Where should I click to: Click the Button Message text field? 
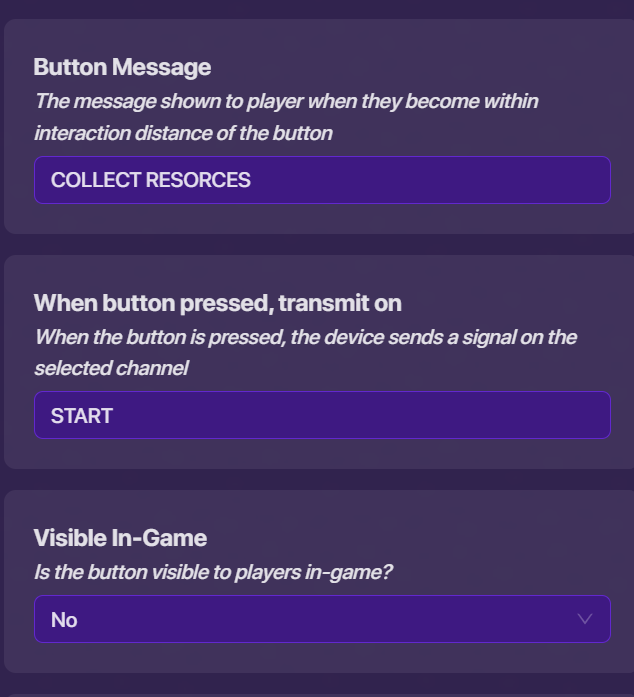[x=322, y=180]
